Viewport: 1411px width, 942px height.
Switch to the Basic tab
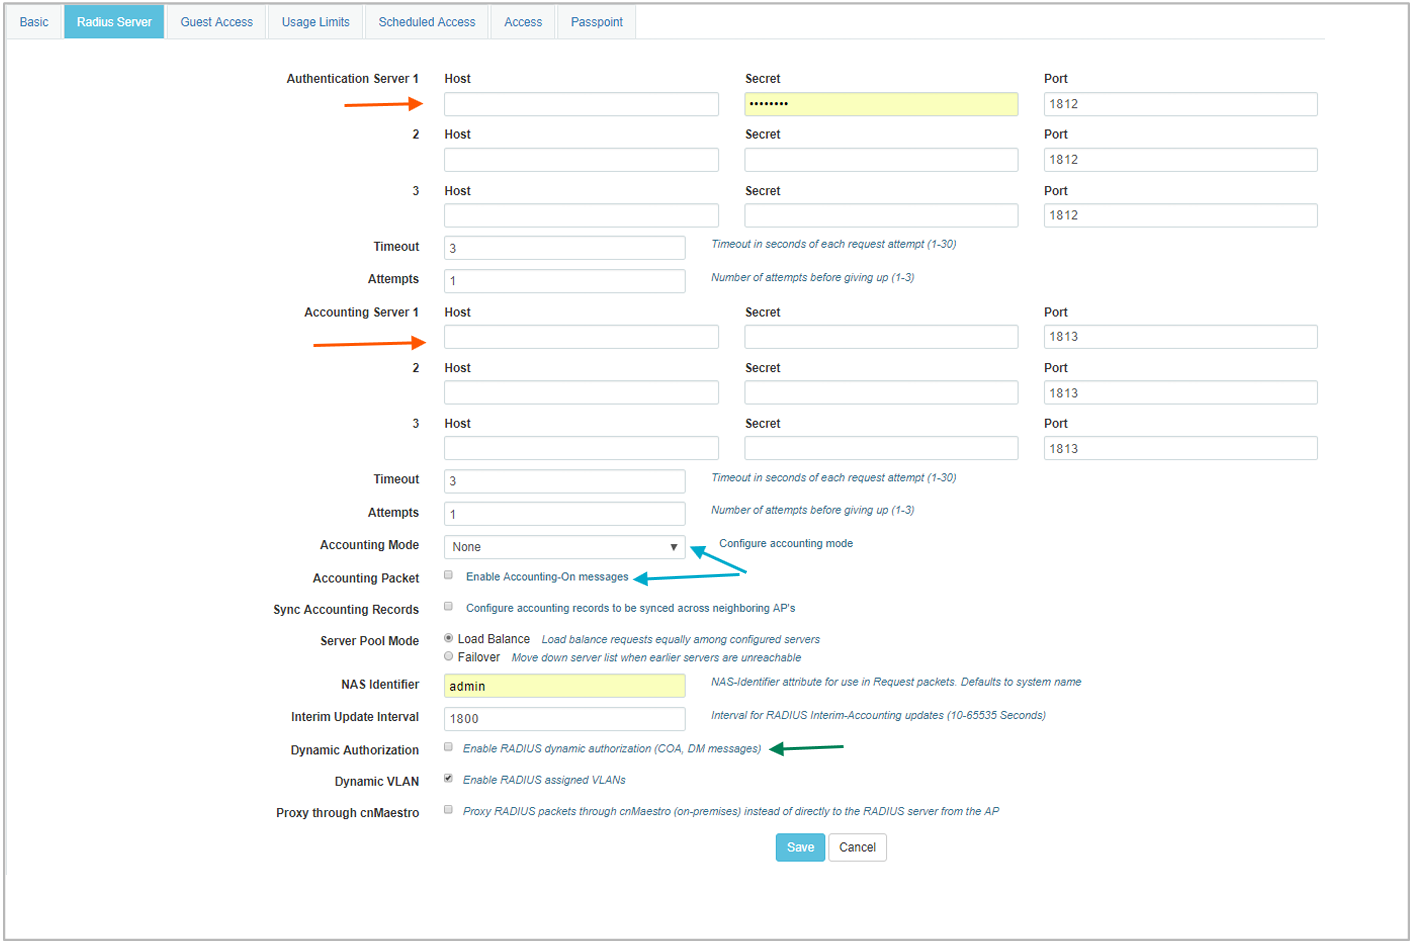coord(34,22)
